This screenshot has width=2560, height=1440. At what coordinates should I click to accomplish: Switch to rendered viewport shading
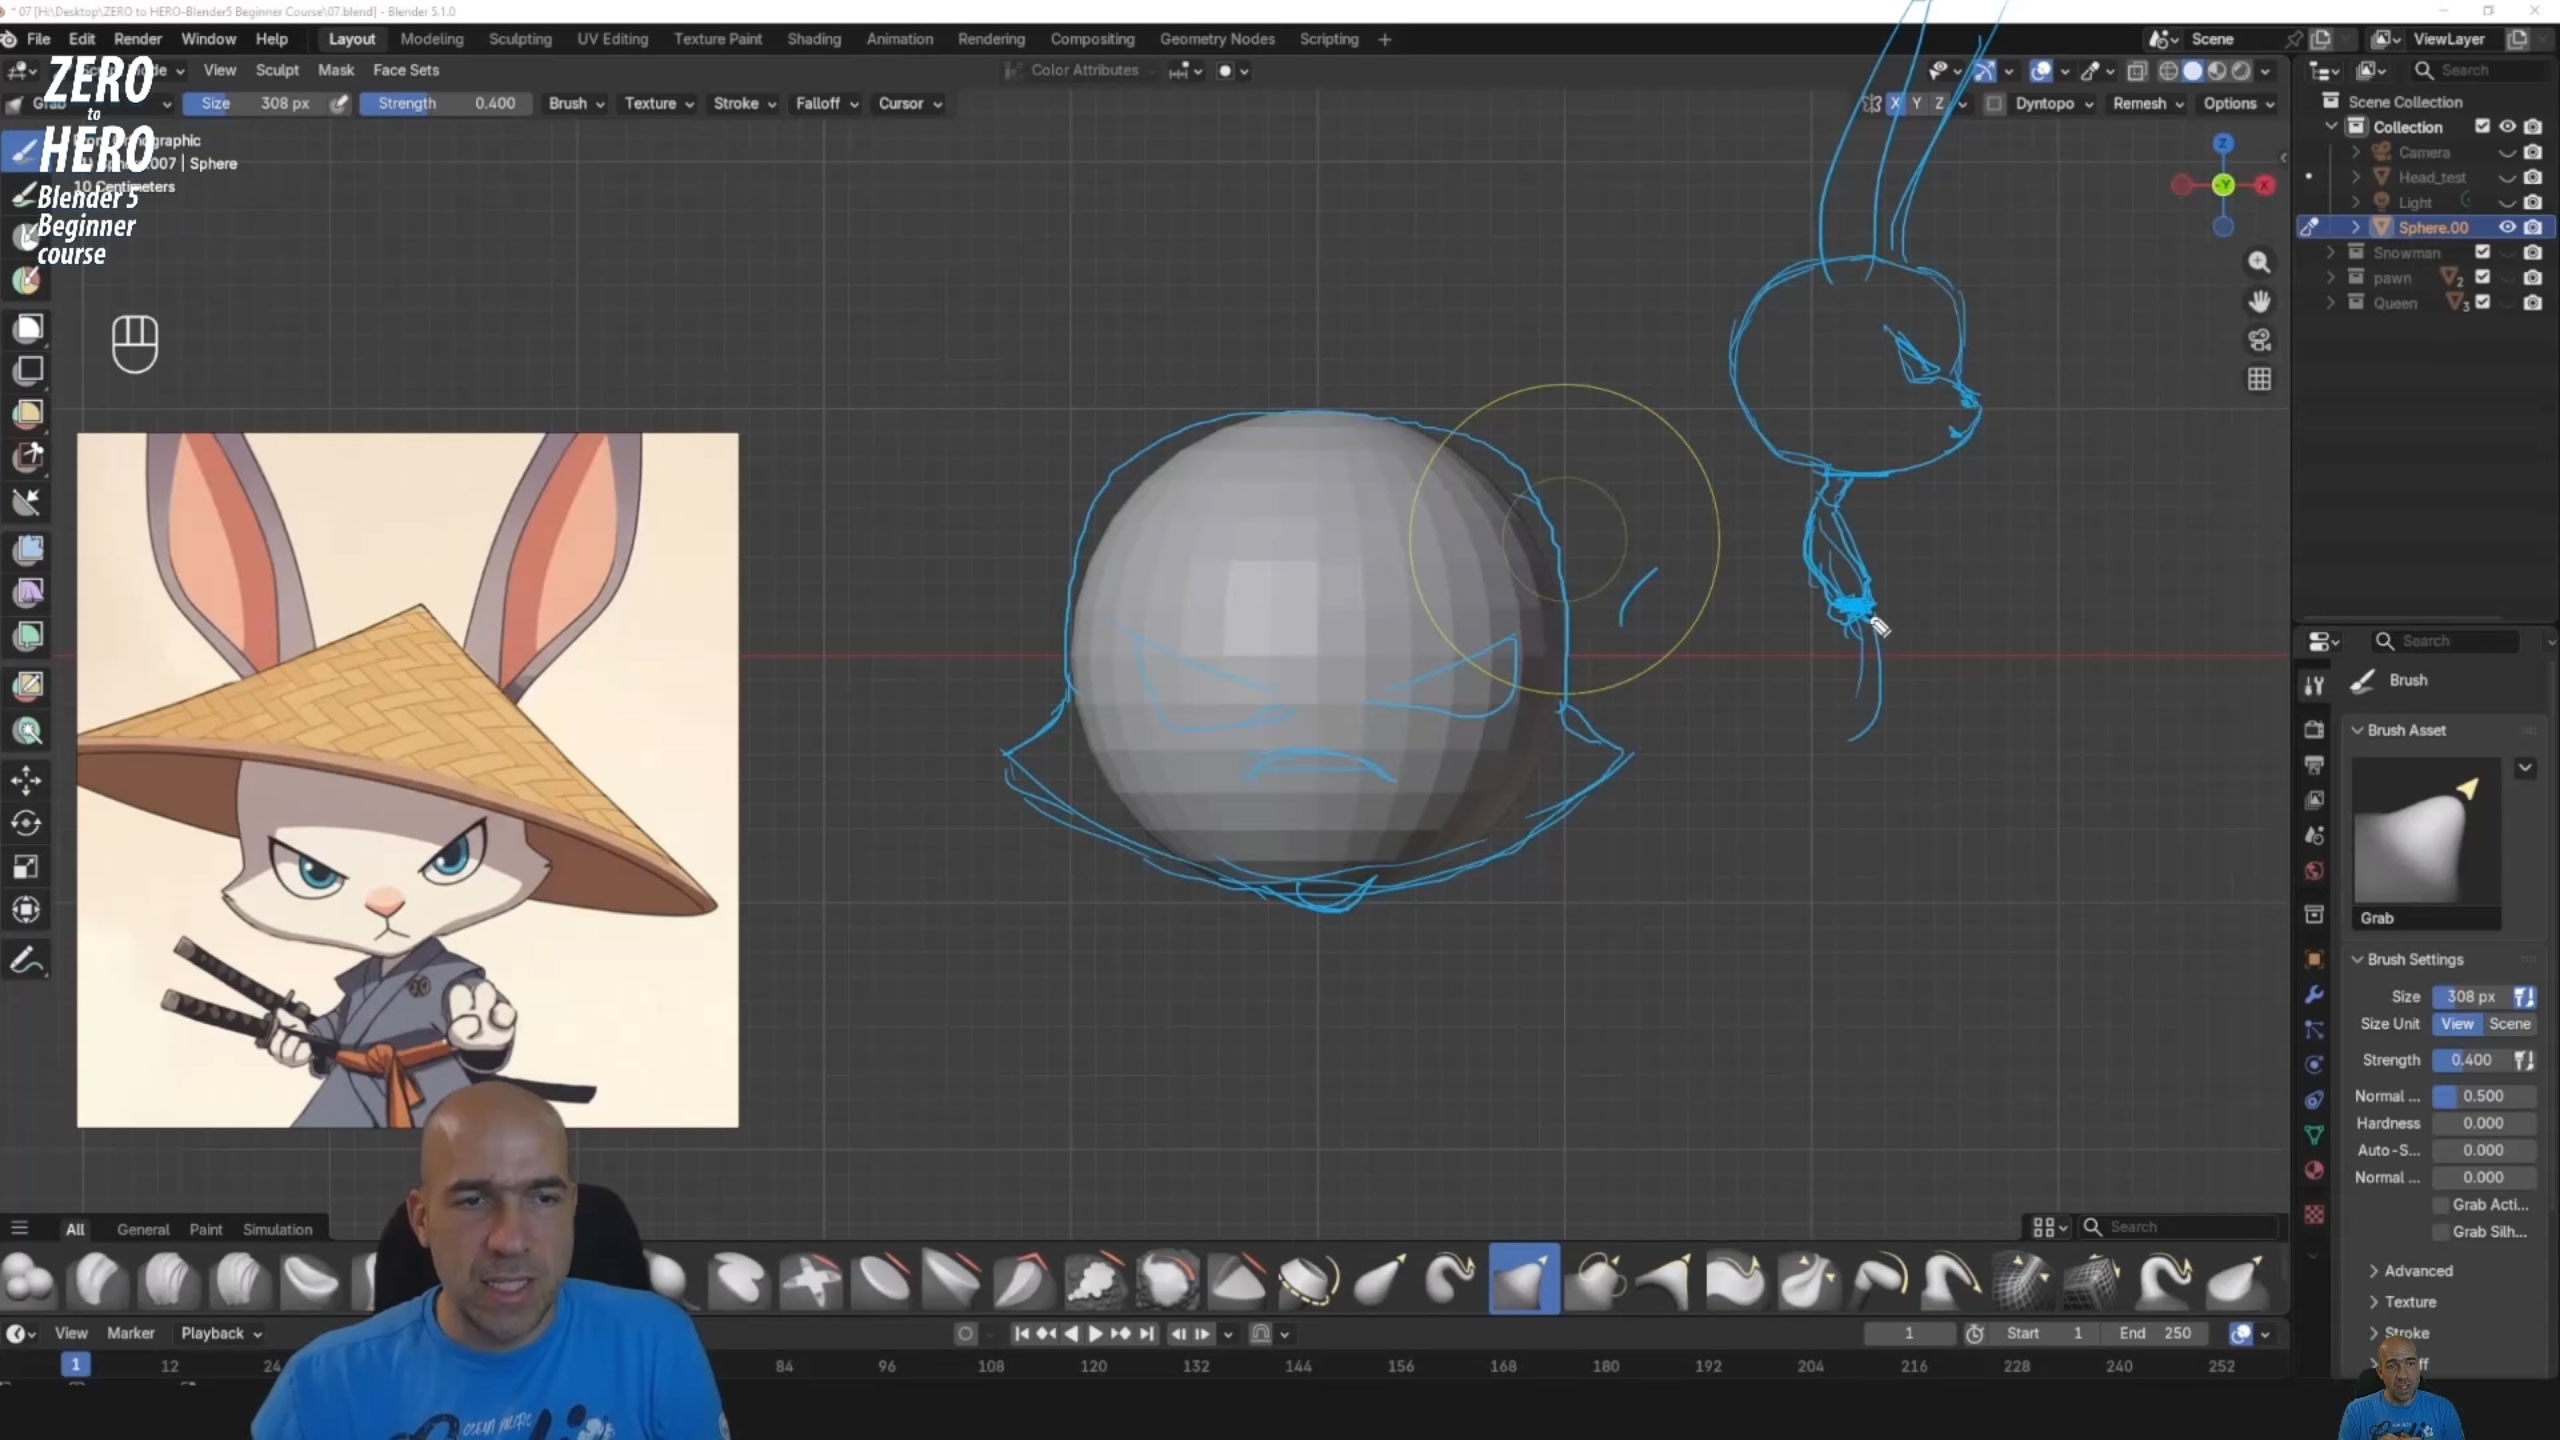coord(2242,71)
